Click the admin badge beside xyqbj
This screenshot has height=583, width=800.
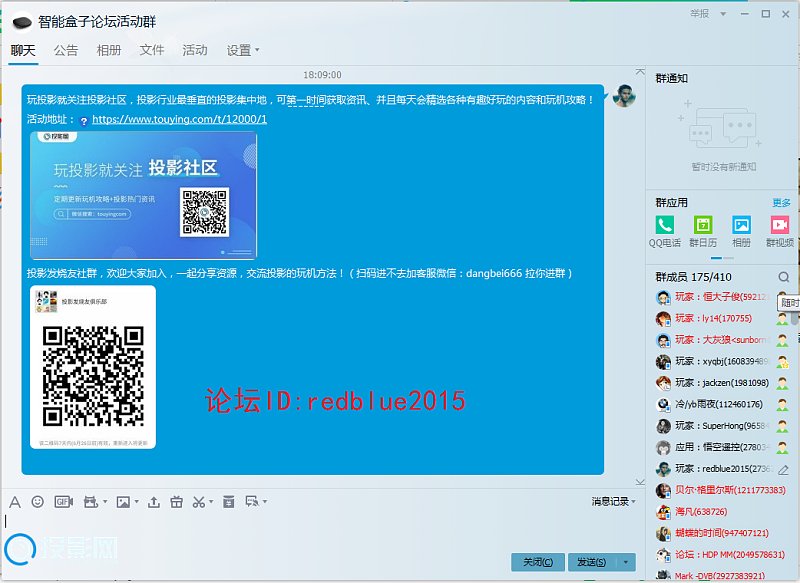pos(783,362)
